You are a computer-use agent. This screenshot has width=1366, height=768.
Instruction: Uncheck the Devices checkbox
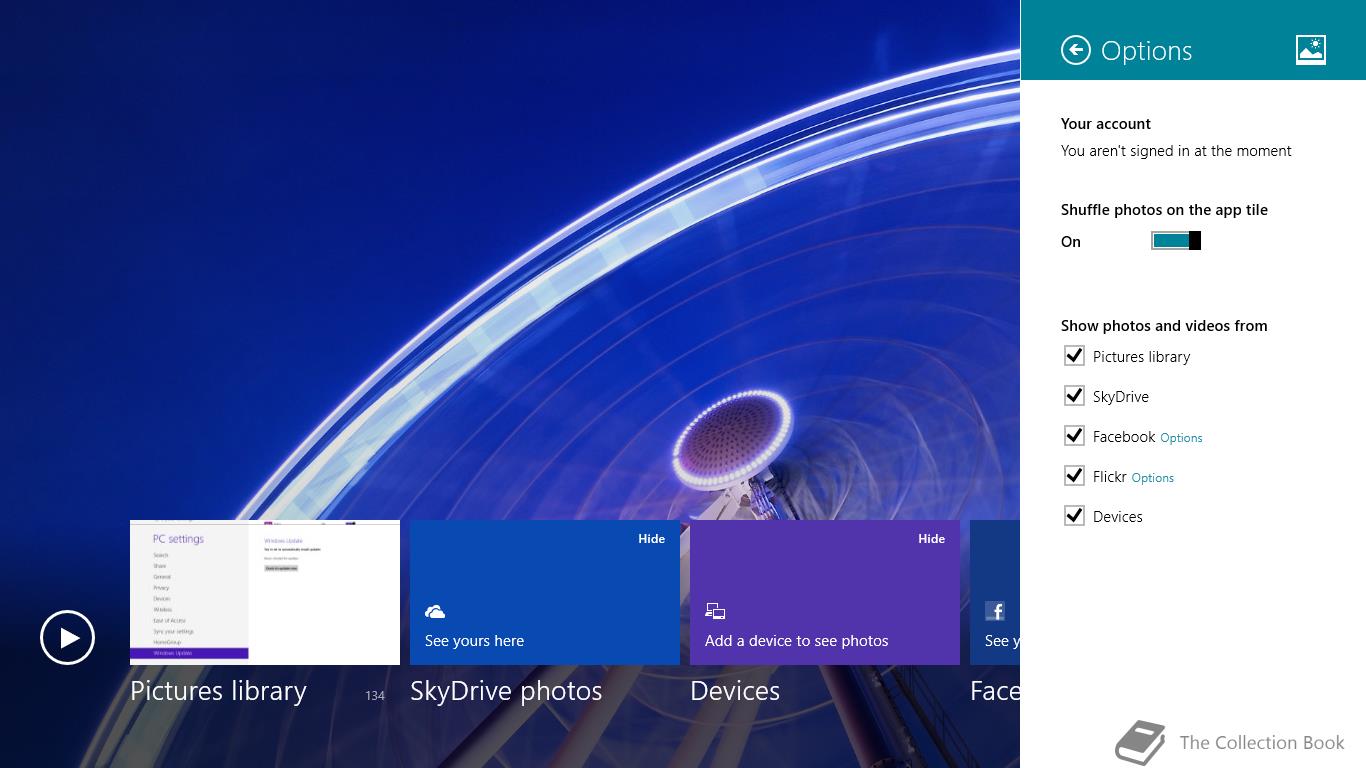point(1074,515)
